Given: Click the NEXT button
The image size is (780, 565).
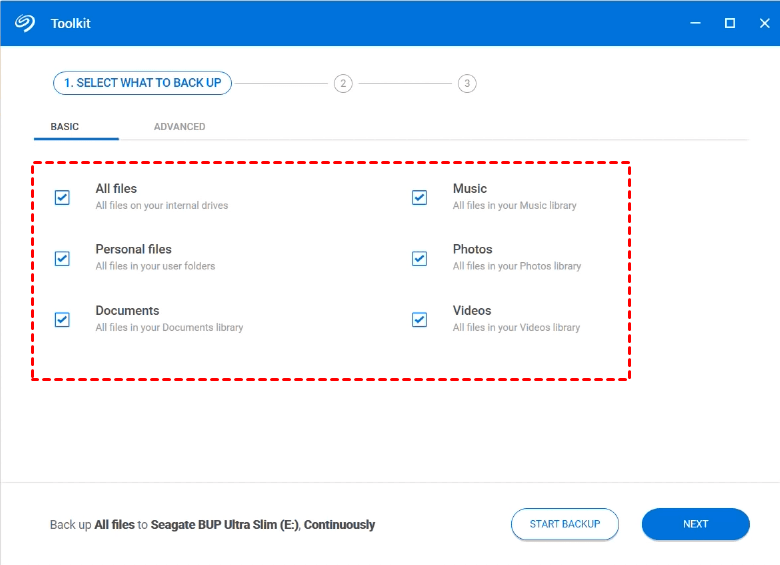Looking at the screenshot, I should (x=695, y=524).
